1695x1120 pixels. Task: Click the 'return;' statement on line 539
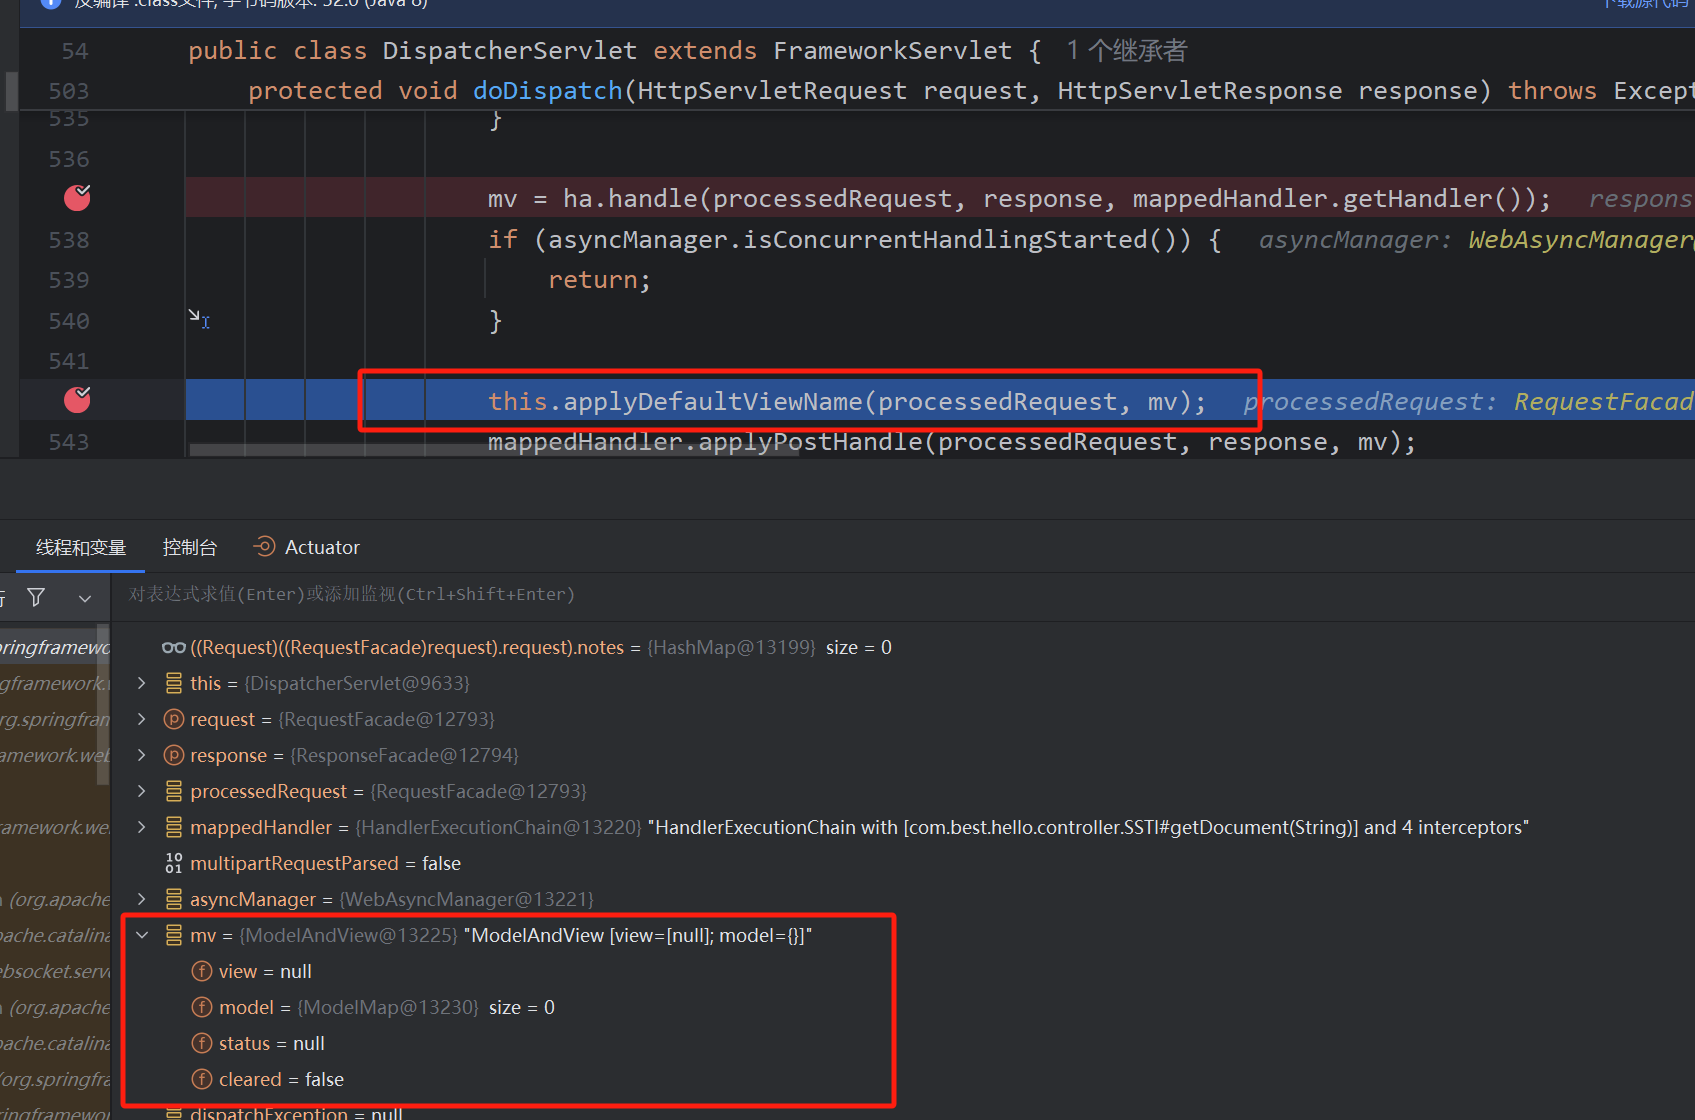tap(599, 280)
